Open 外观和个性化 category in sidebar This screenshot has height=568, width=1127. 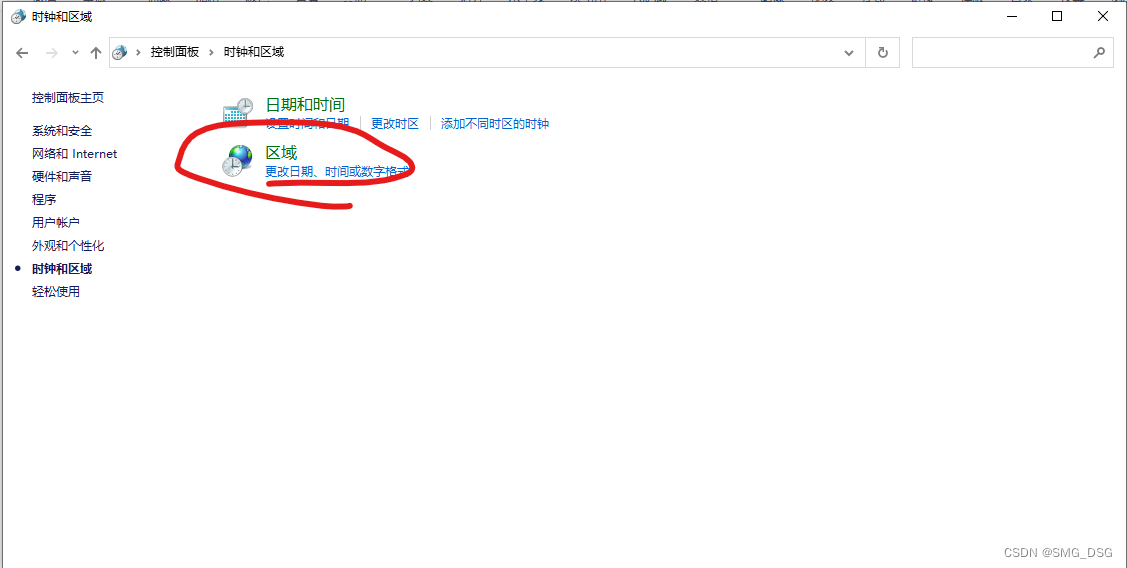point(68,246)
